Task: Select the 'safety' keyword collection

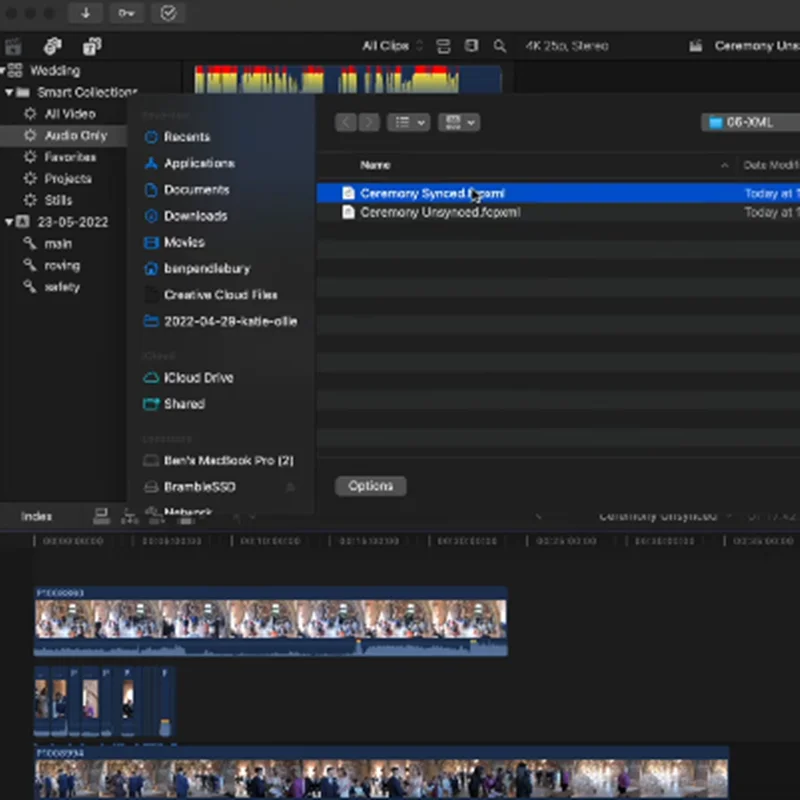Action: pos(63,287)
